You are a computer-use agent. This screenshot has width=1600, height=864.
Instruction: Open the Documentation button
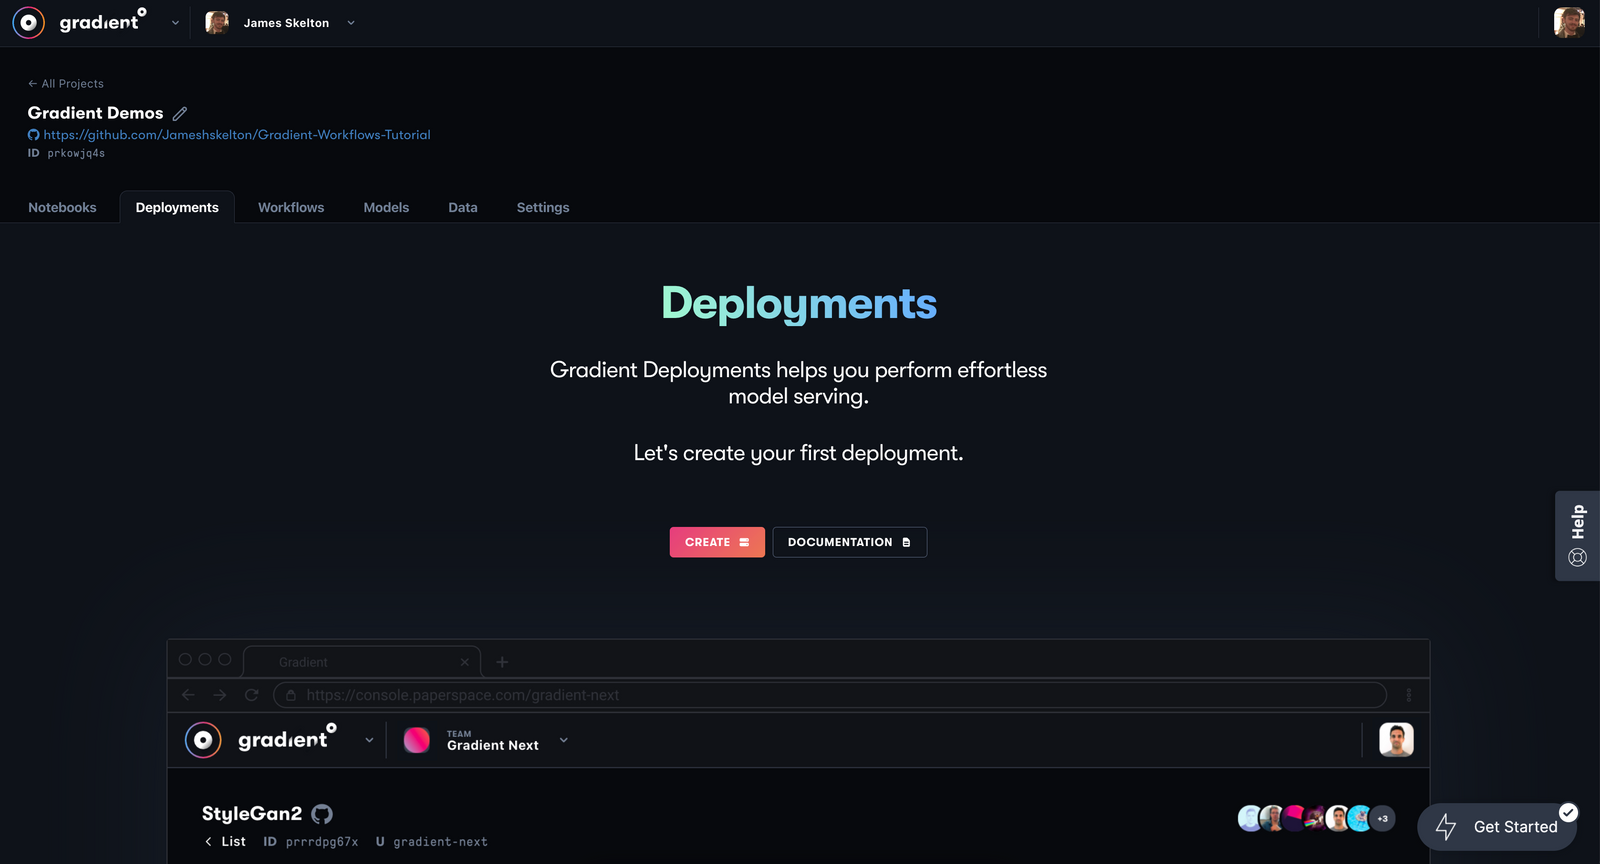[849, 542]
